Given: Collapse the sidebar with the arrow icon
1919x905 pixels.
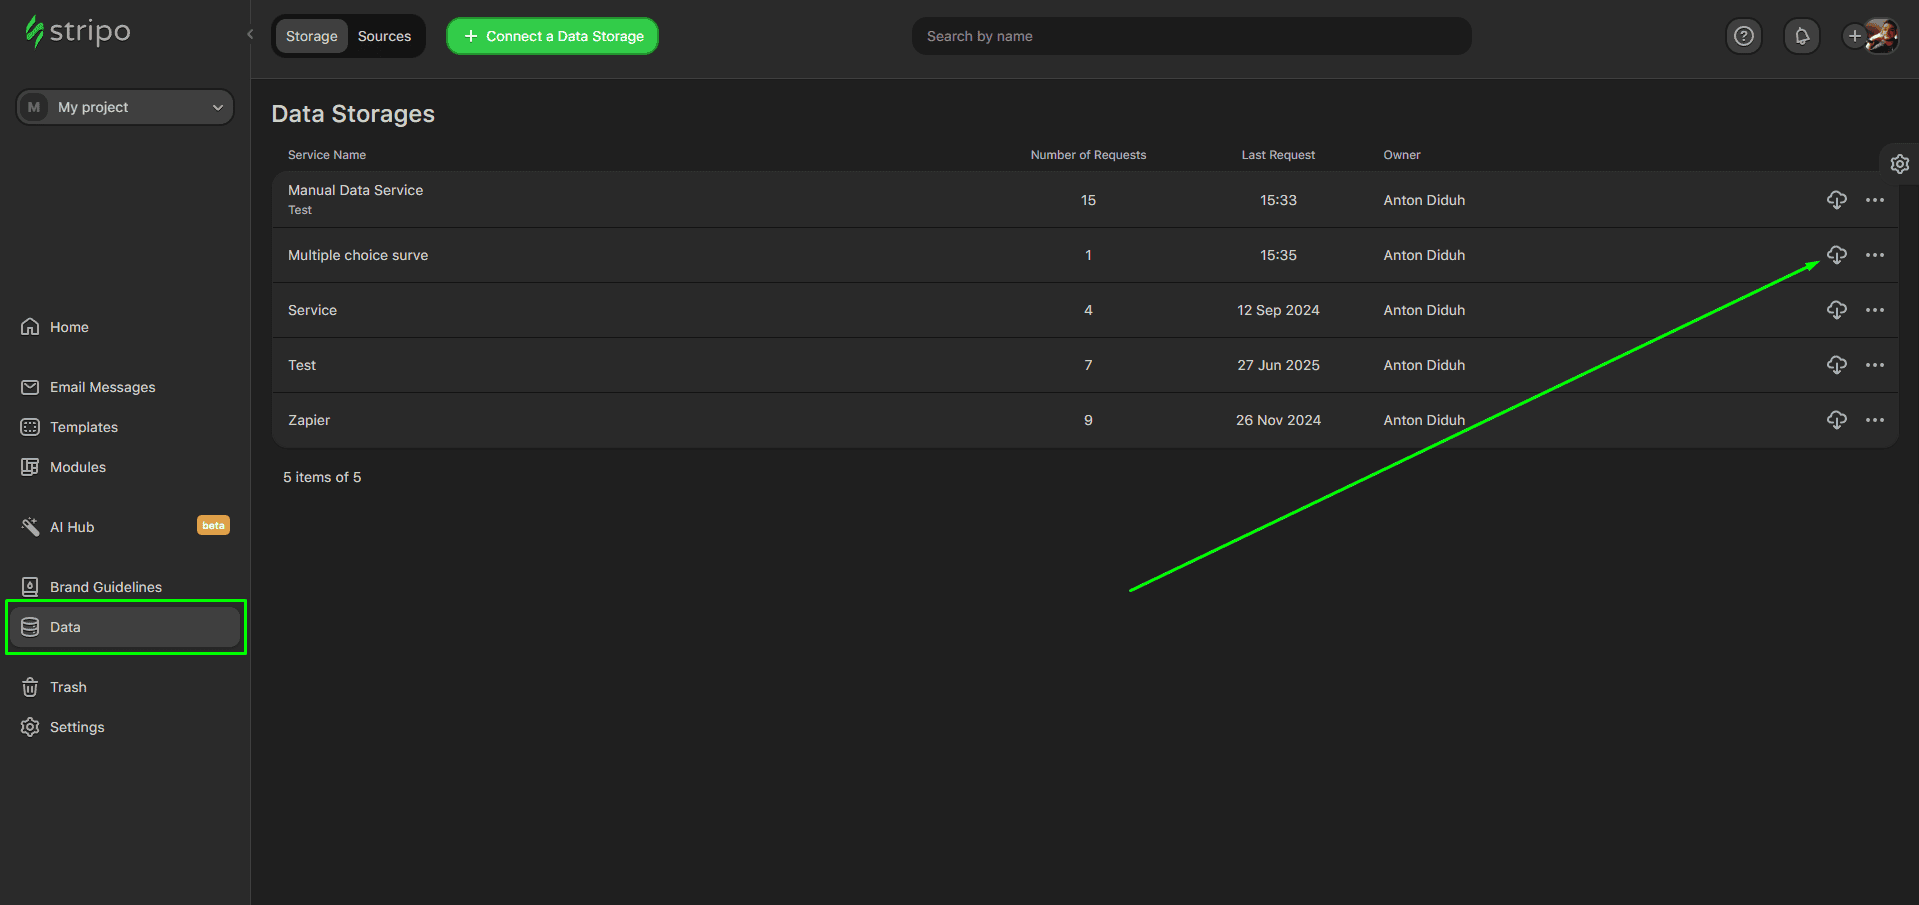Looking at the screenshot, I should (250, 35).
